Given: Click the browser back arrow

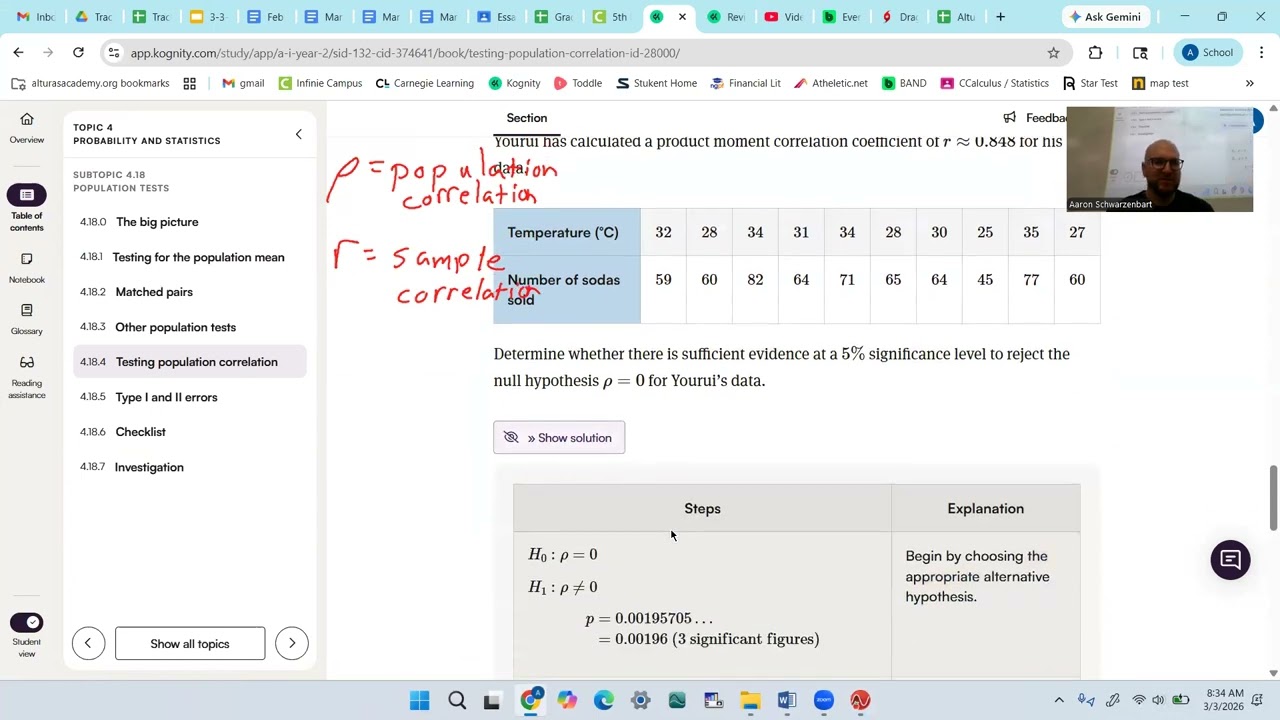Looking at the screenshot, I should [x=18, y=52].
